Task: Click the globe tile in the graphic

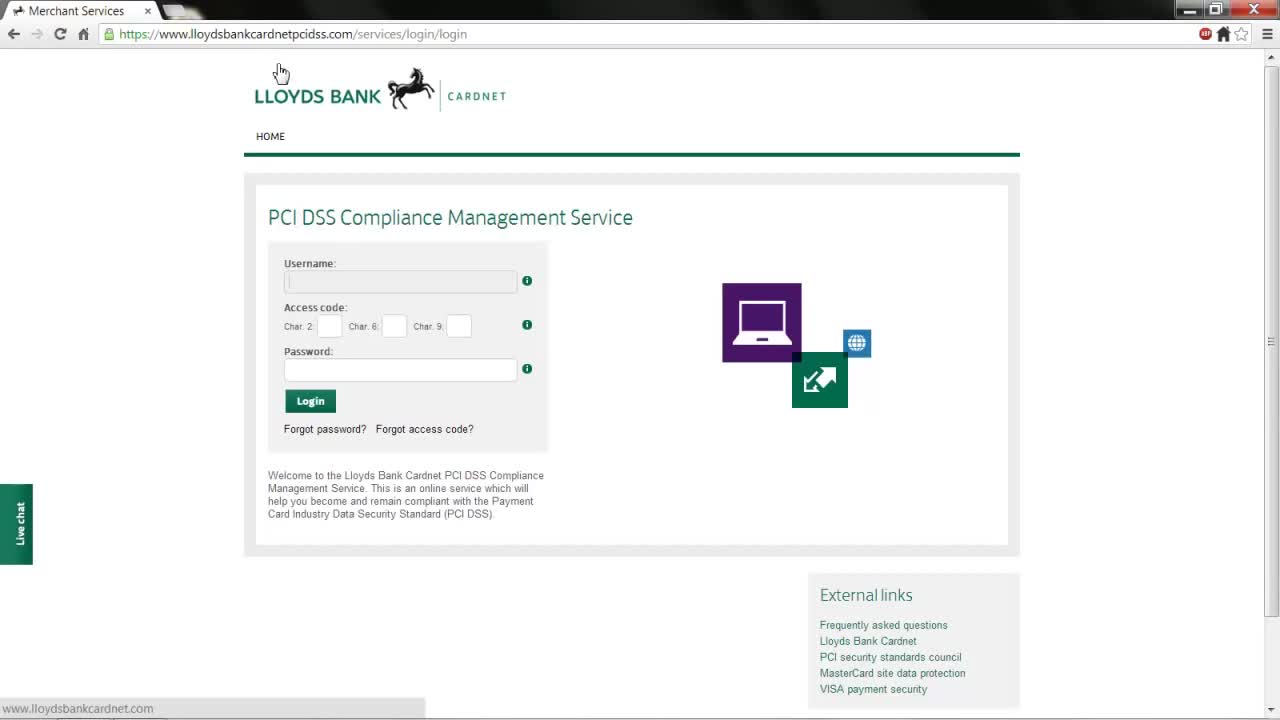Action: click(x=856, y=343)
